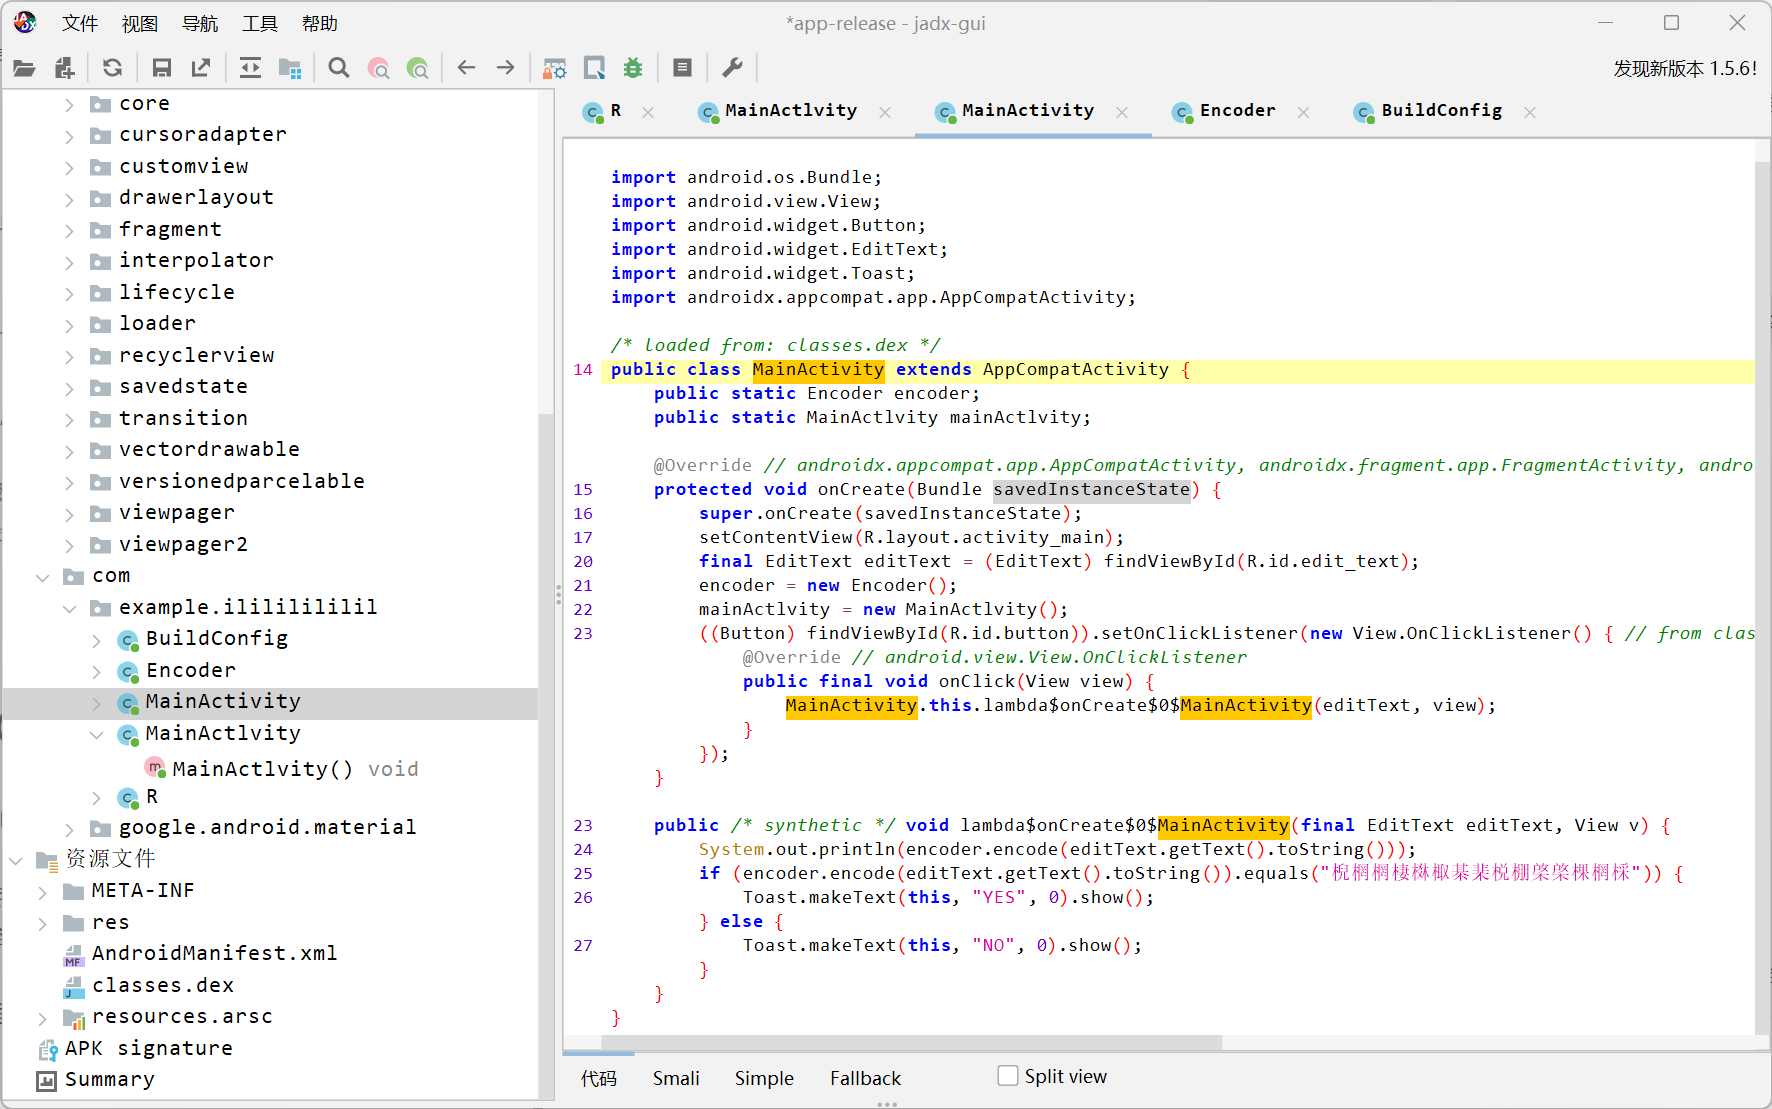Select the 资源文件 node
Image resolution: width=1772 pixels, height=1109 pixels.
click(x=110, y=860)
